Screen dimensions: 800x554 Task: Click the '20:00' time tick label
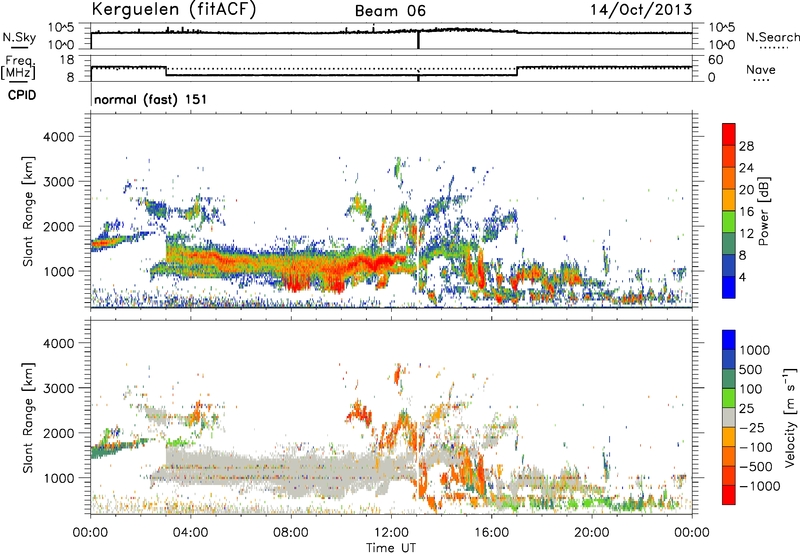click(x=591, y=533)
